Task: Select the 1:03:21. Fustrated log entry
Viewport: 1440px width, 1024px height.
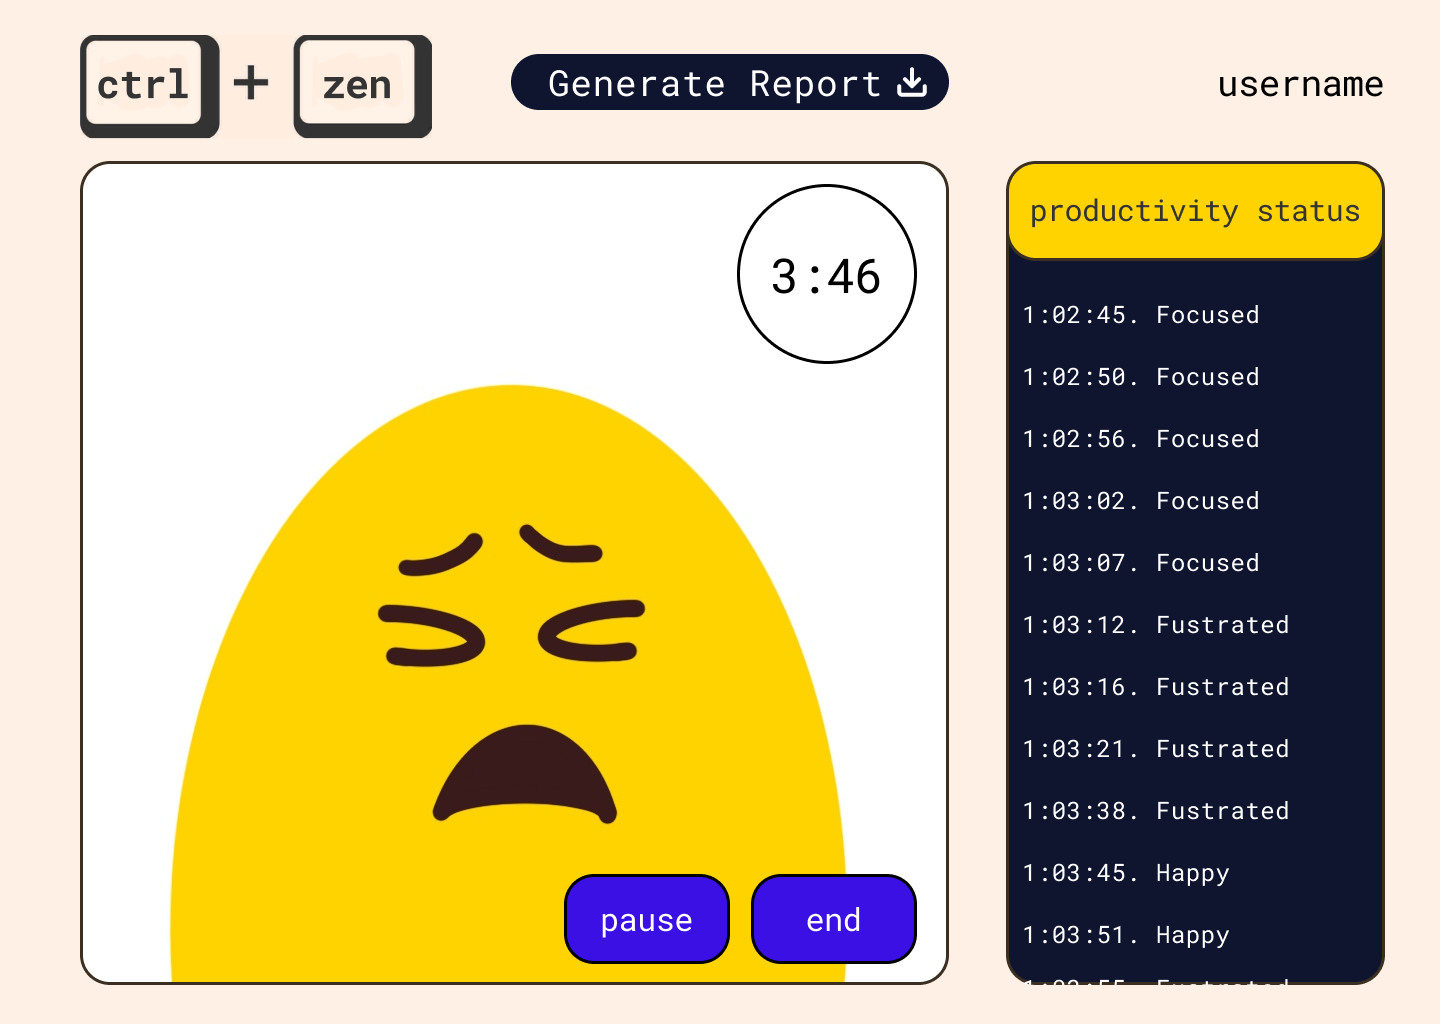Action: (1156, 749)
